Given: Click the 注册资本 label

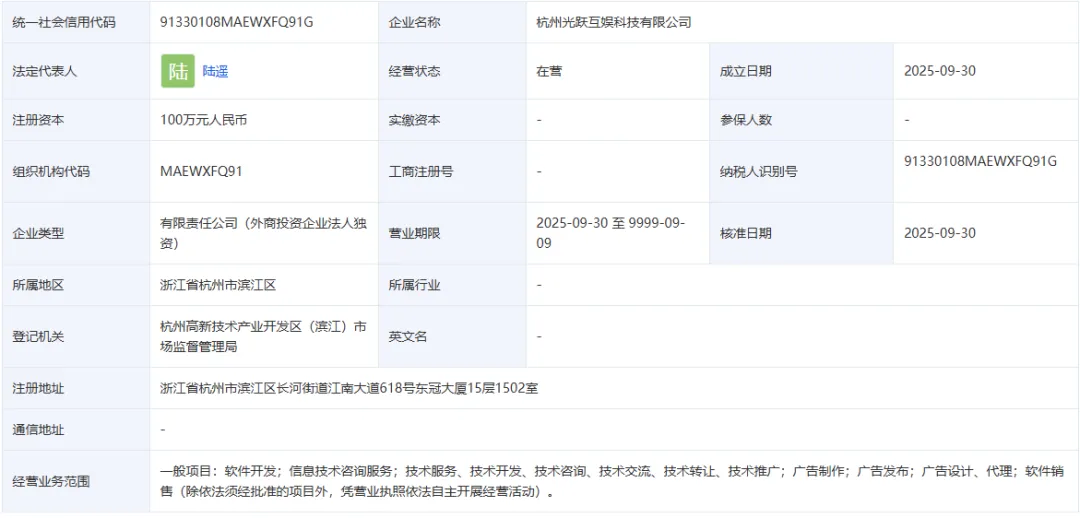Looking at the screenshot, I should [39, 120].
